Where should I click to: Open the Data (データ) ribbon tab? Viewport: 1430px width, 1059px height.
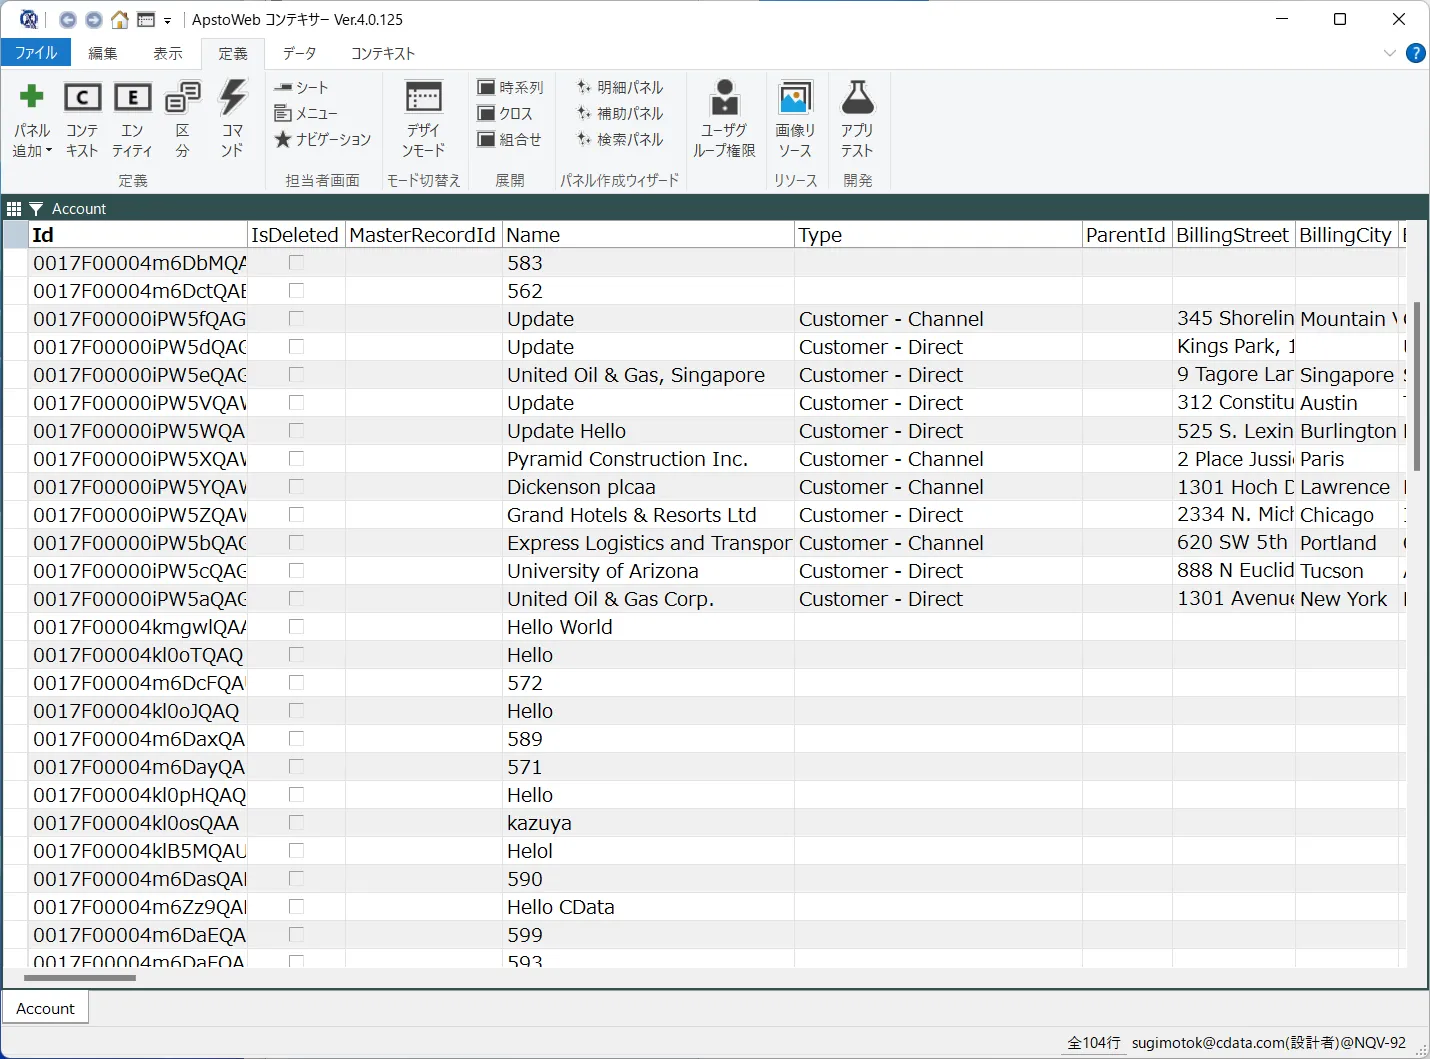click(299, 53)
